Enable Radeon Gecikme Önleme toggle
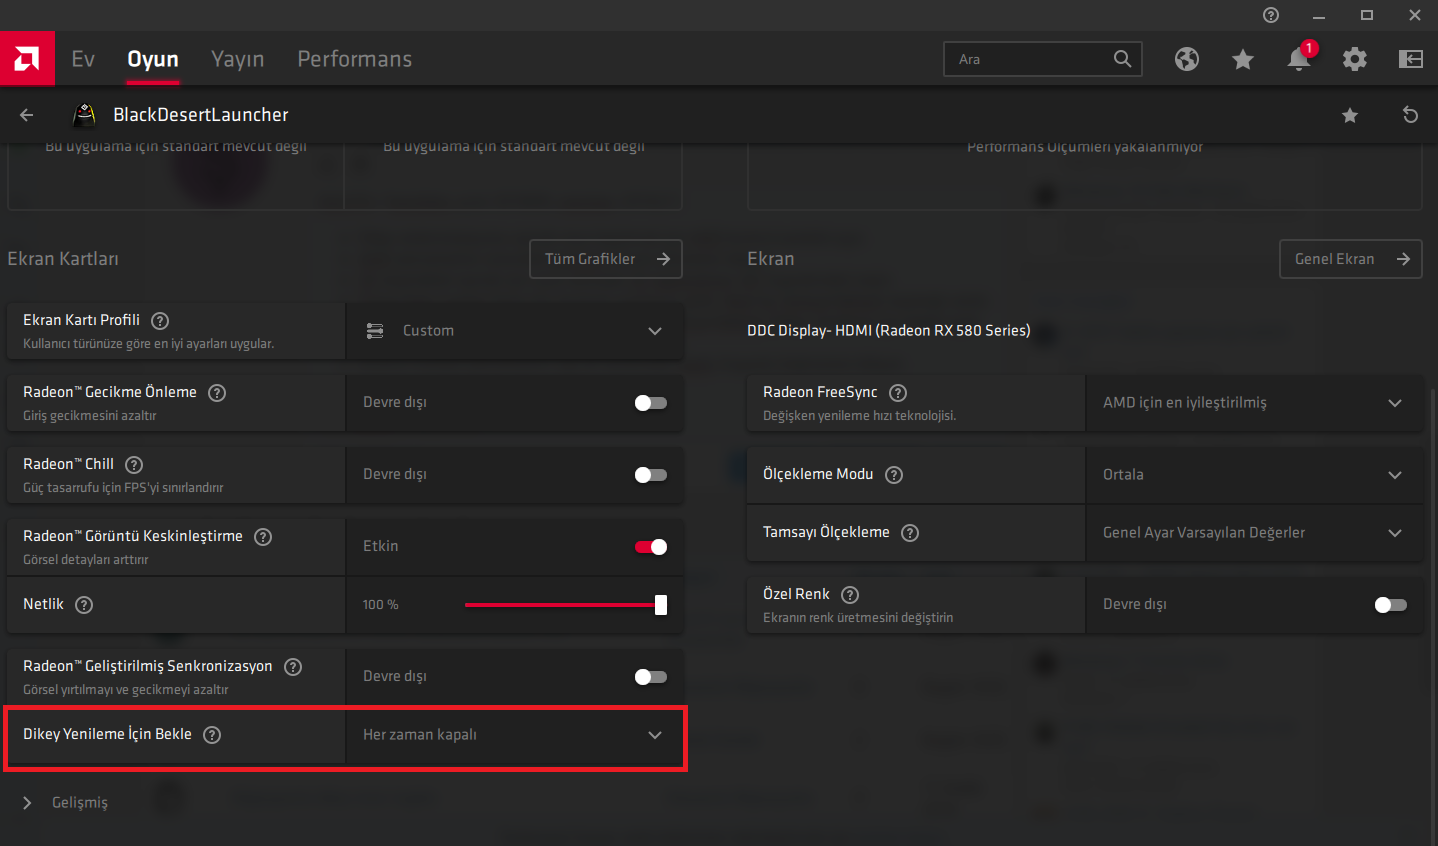Screen dimensions: 1438x846 click(x=650, y=403)
